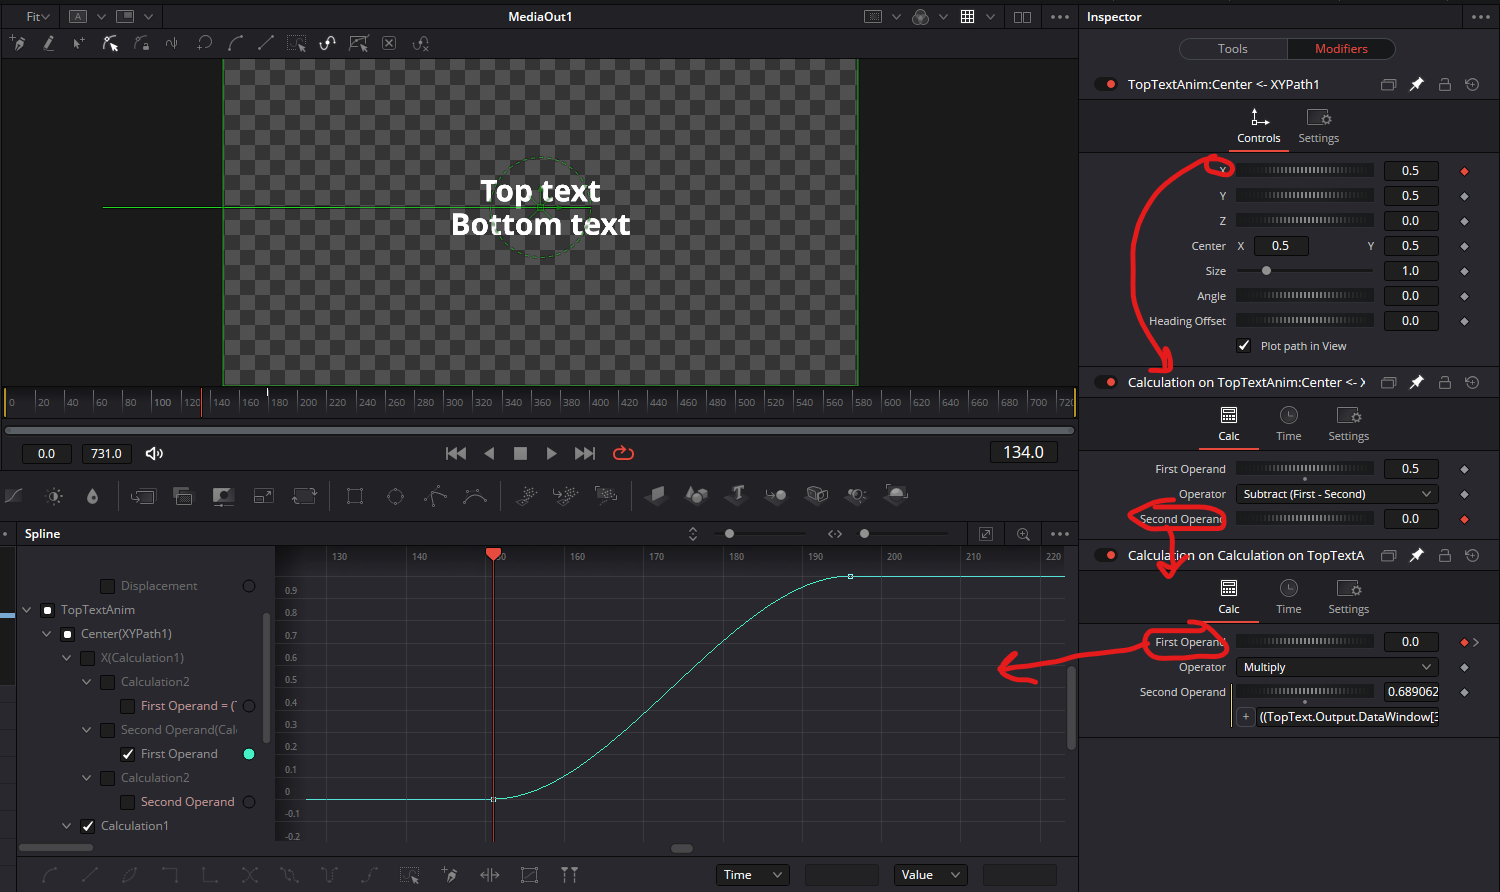1500x892 pixels.
Task: Jump to first frame button
Action: [x=456, y=453]
